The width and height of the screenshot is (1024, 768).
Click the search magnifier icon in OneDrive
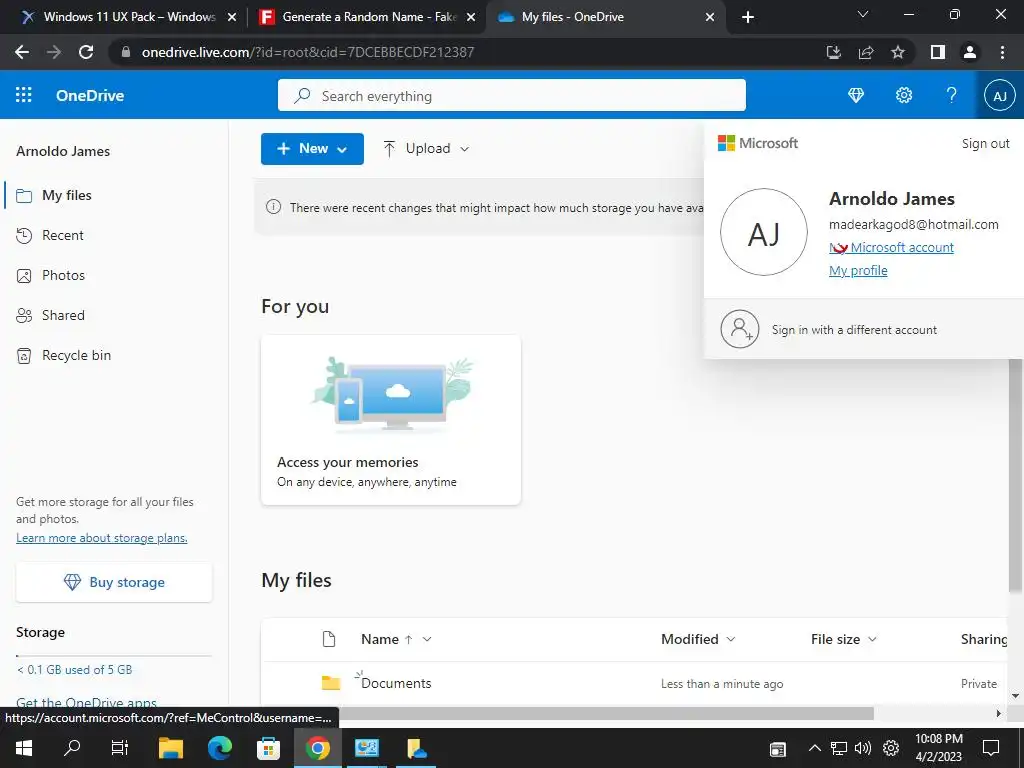point(302,96)
